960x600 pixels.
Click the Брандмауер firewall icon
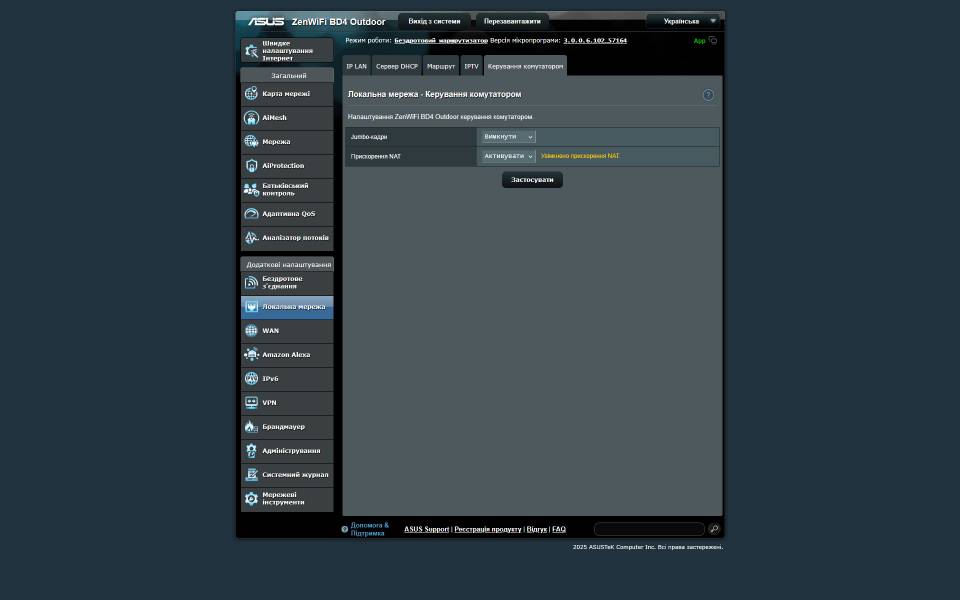(251, 427)
